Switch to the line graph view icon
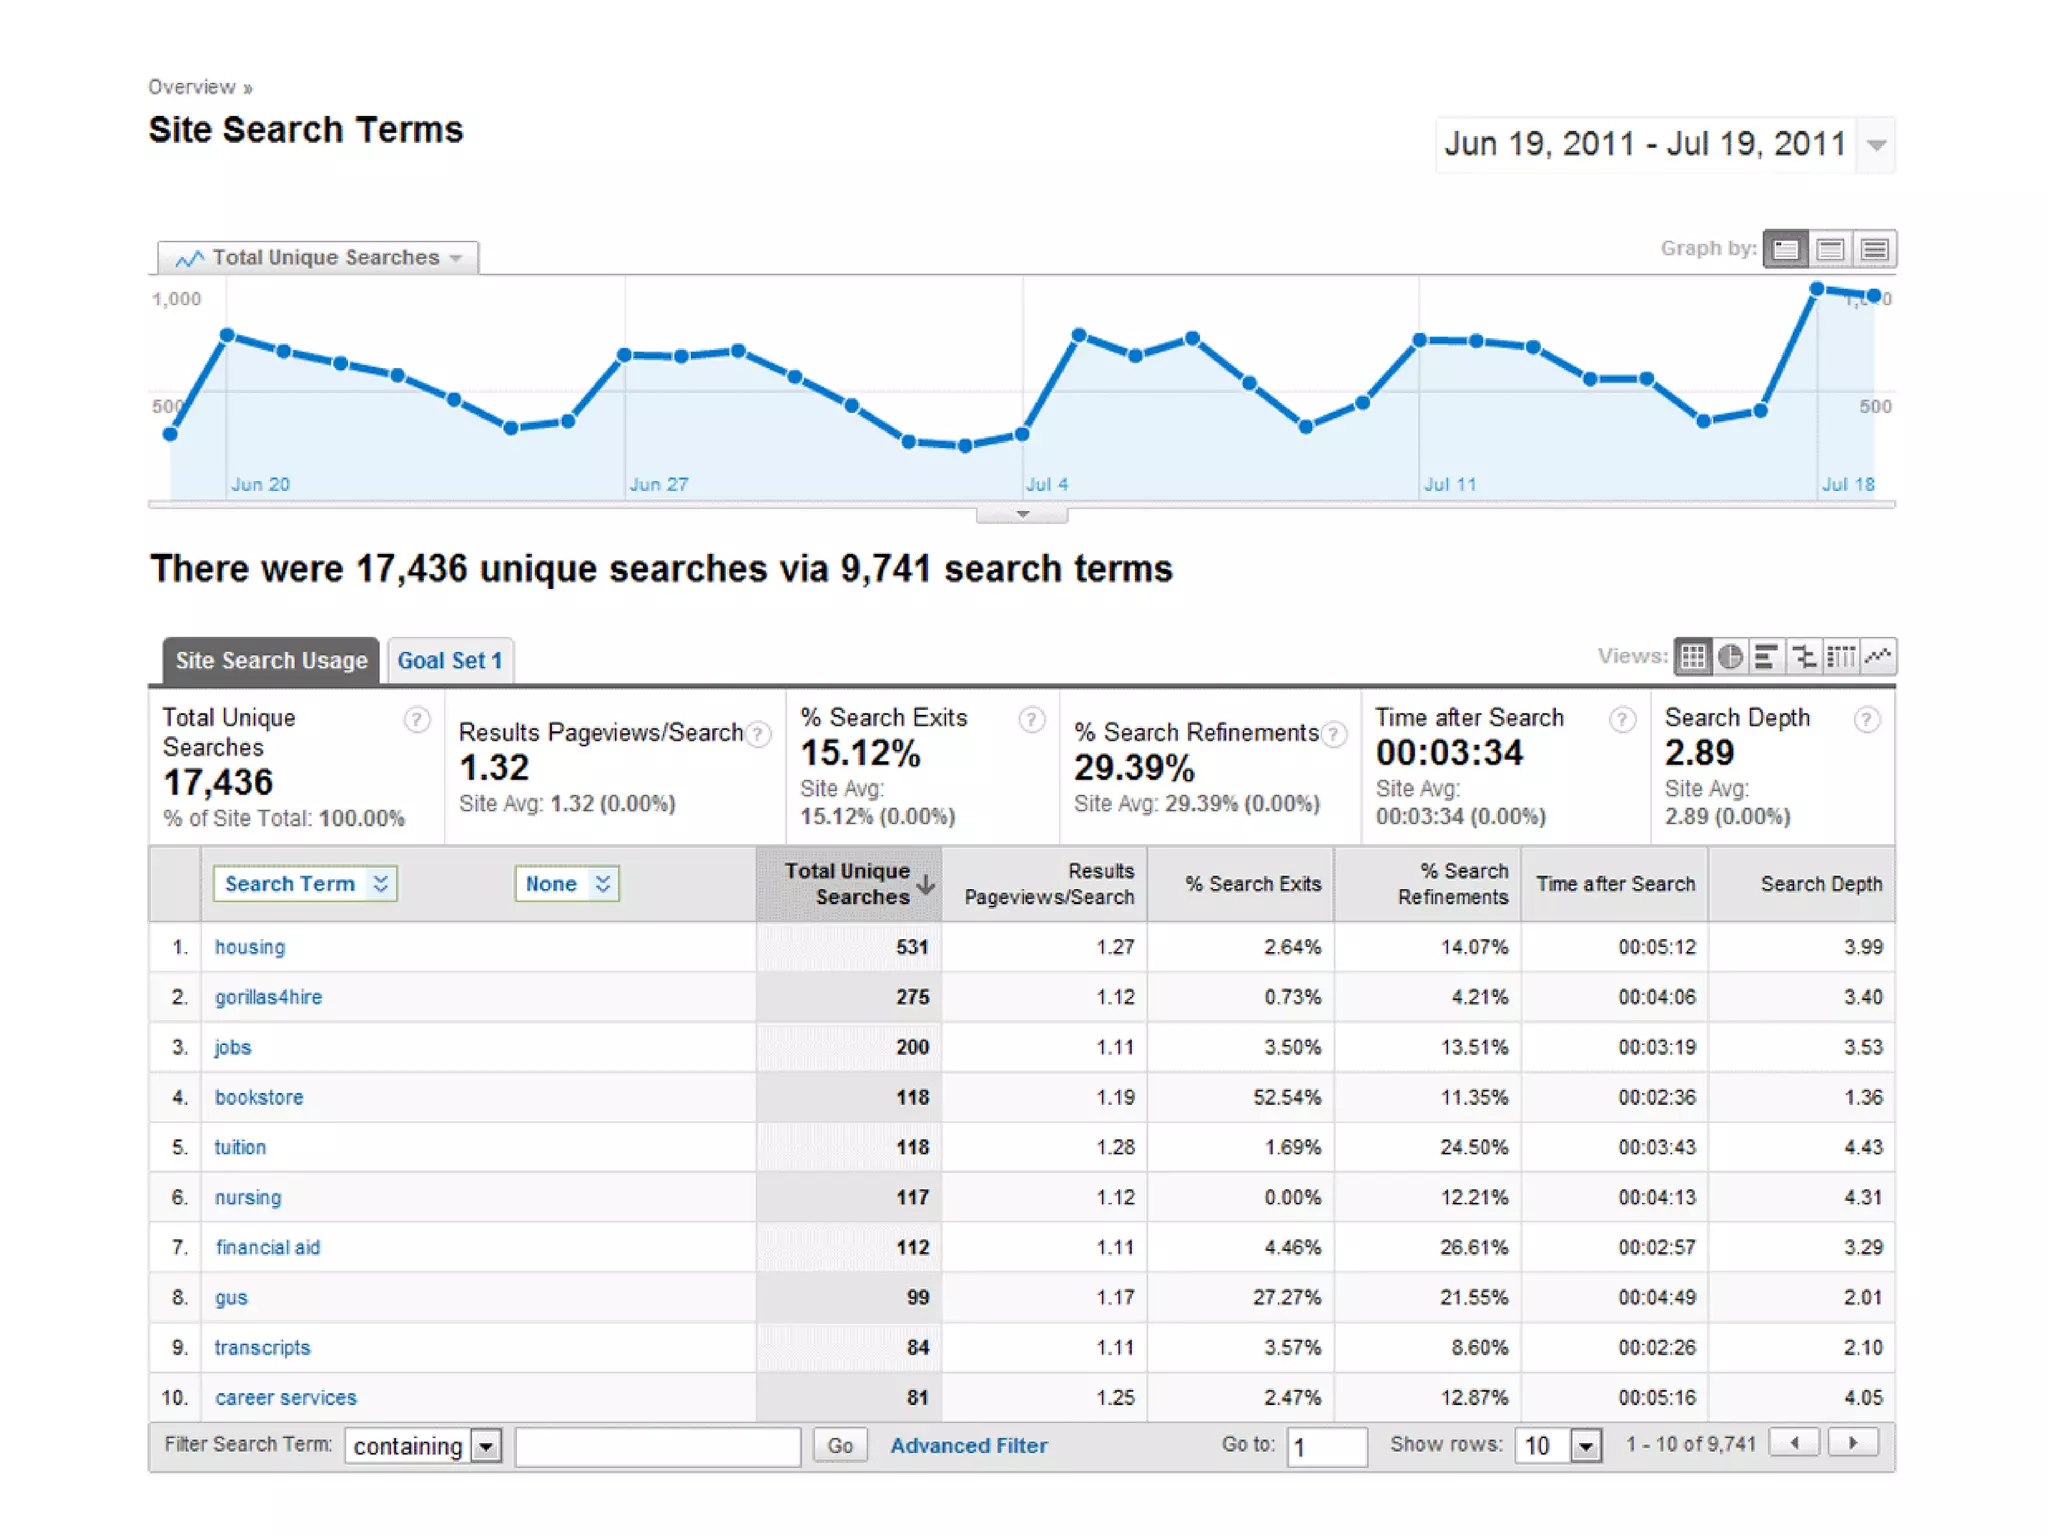The image size is (2048, 1536). click(x=1878, y=657)
